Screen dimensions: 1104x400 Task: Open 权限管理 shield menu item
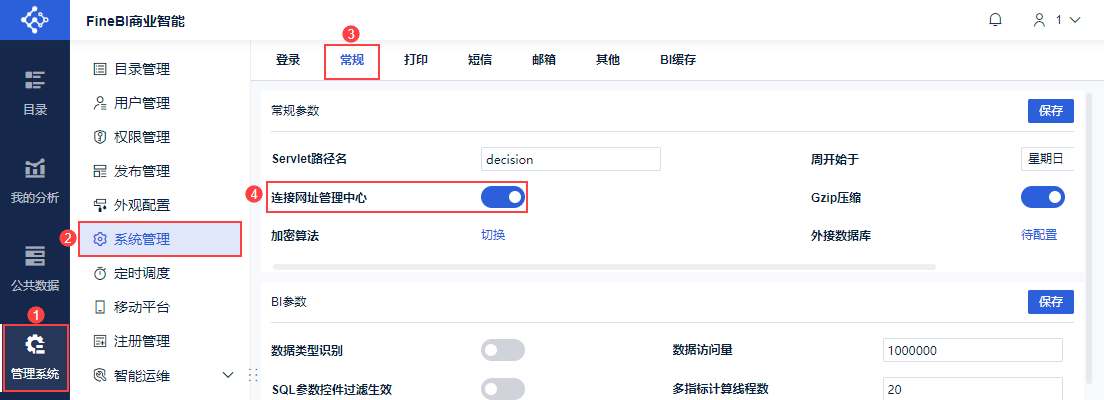(141, 137)
